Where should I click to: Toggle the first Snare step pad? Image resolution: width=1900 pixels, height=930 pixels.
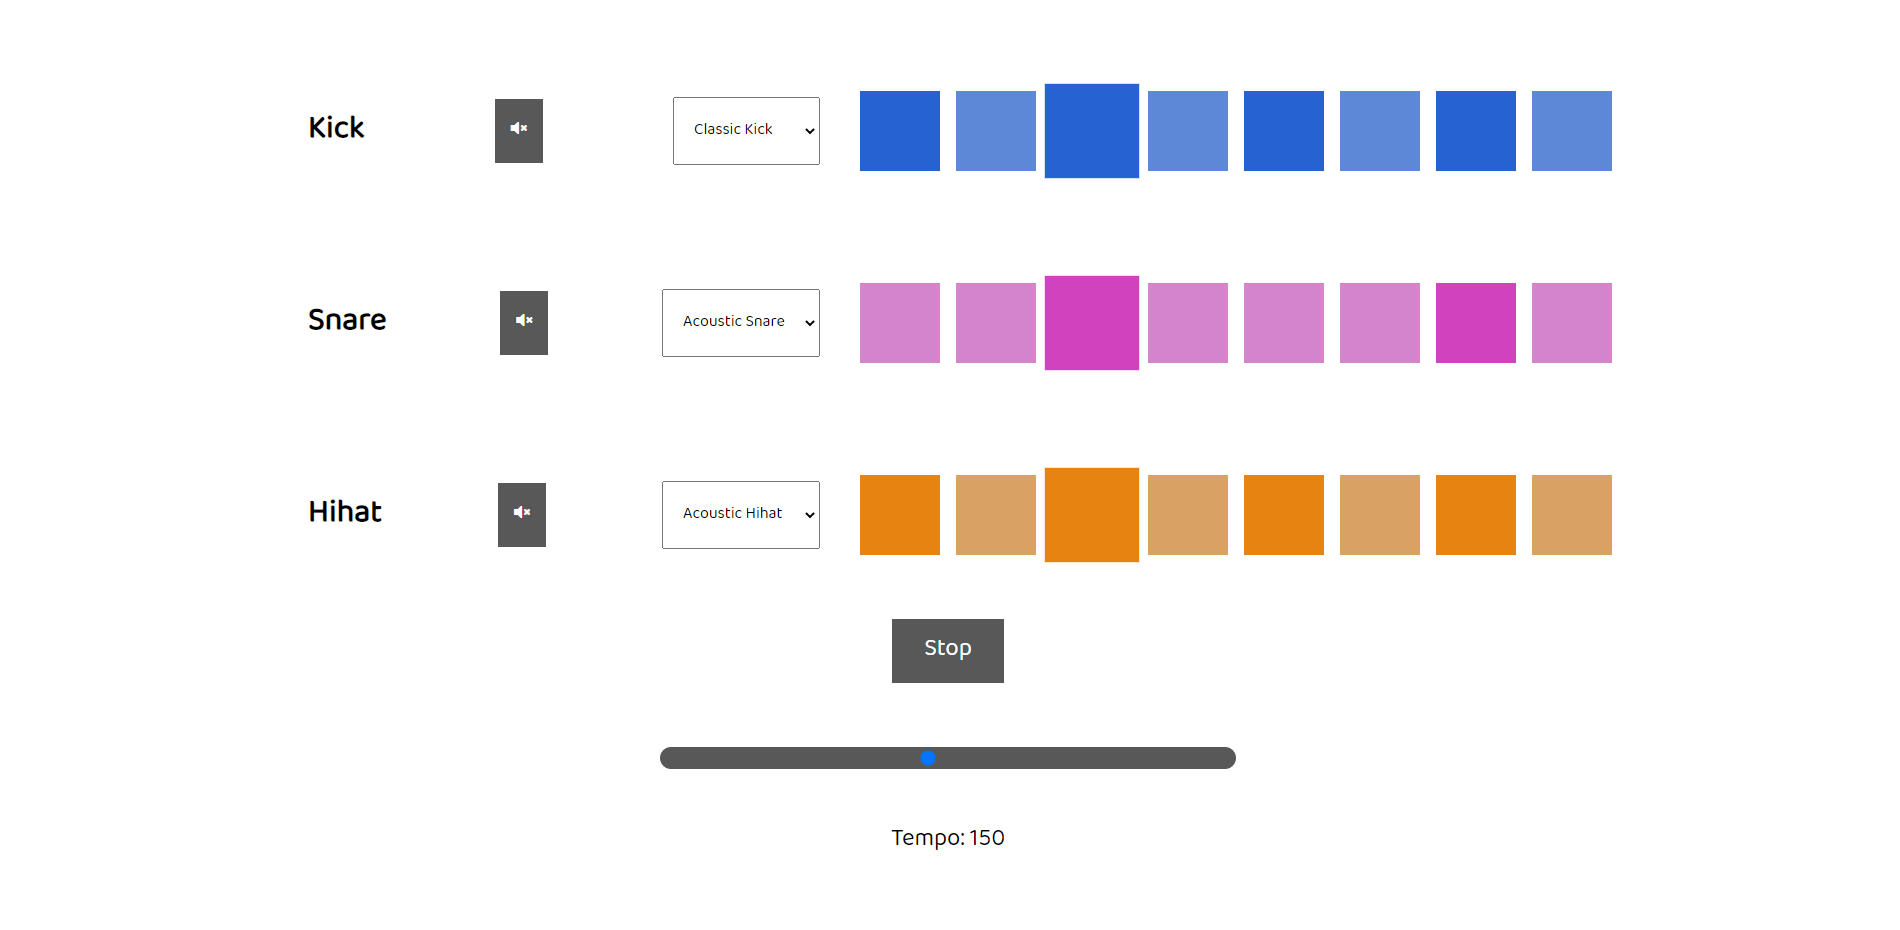pyautogui.click(x=900, y=323)
